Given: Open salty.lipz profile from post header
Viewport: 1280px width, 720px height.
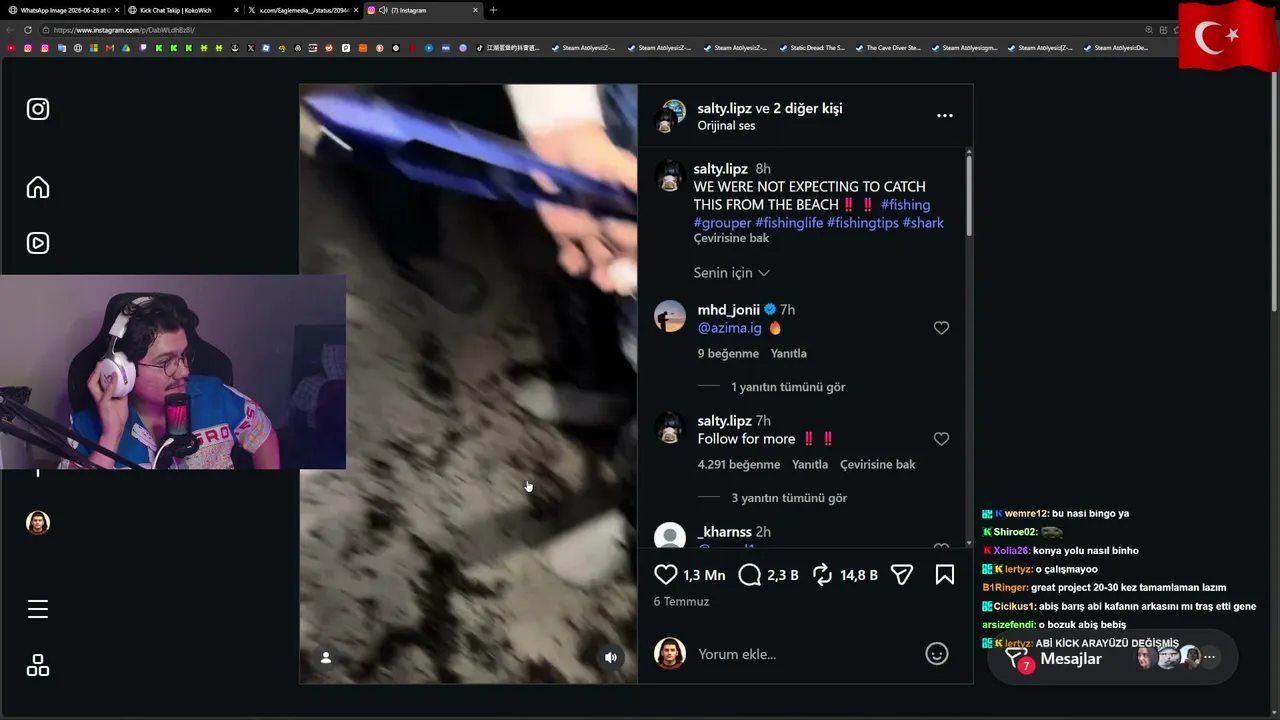Looking at the screenshot, I should click(724, 108).
